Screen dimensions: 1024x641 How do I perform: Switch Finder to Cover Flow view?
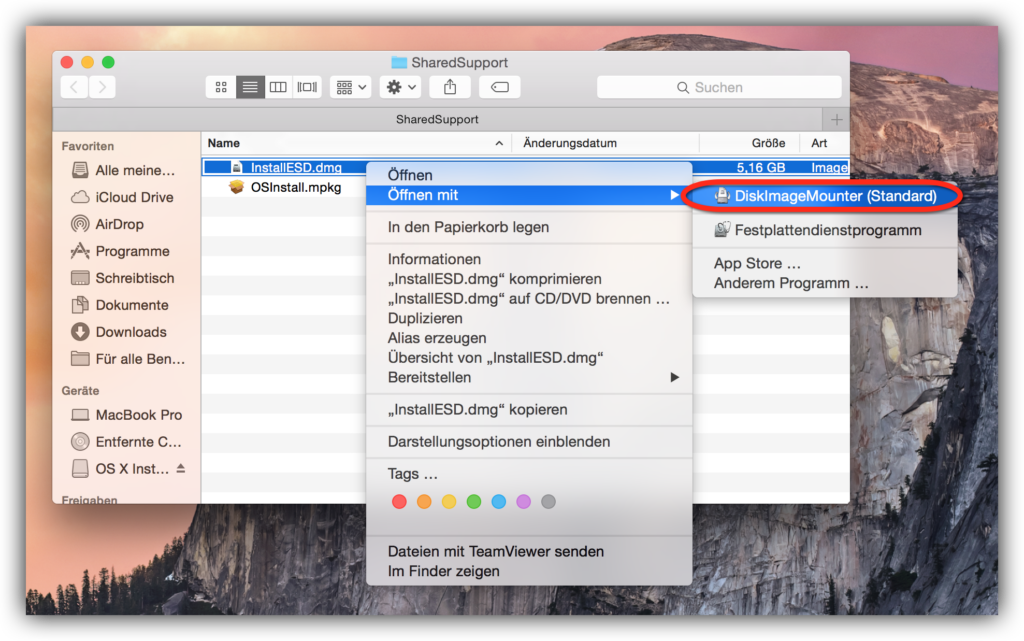tap(307, 87)
